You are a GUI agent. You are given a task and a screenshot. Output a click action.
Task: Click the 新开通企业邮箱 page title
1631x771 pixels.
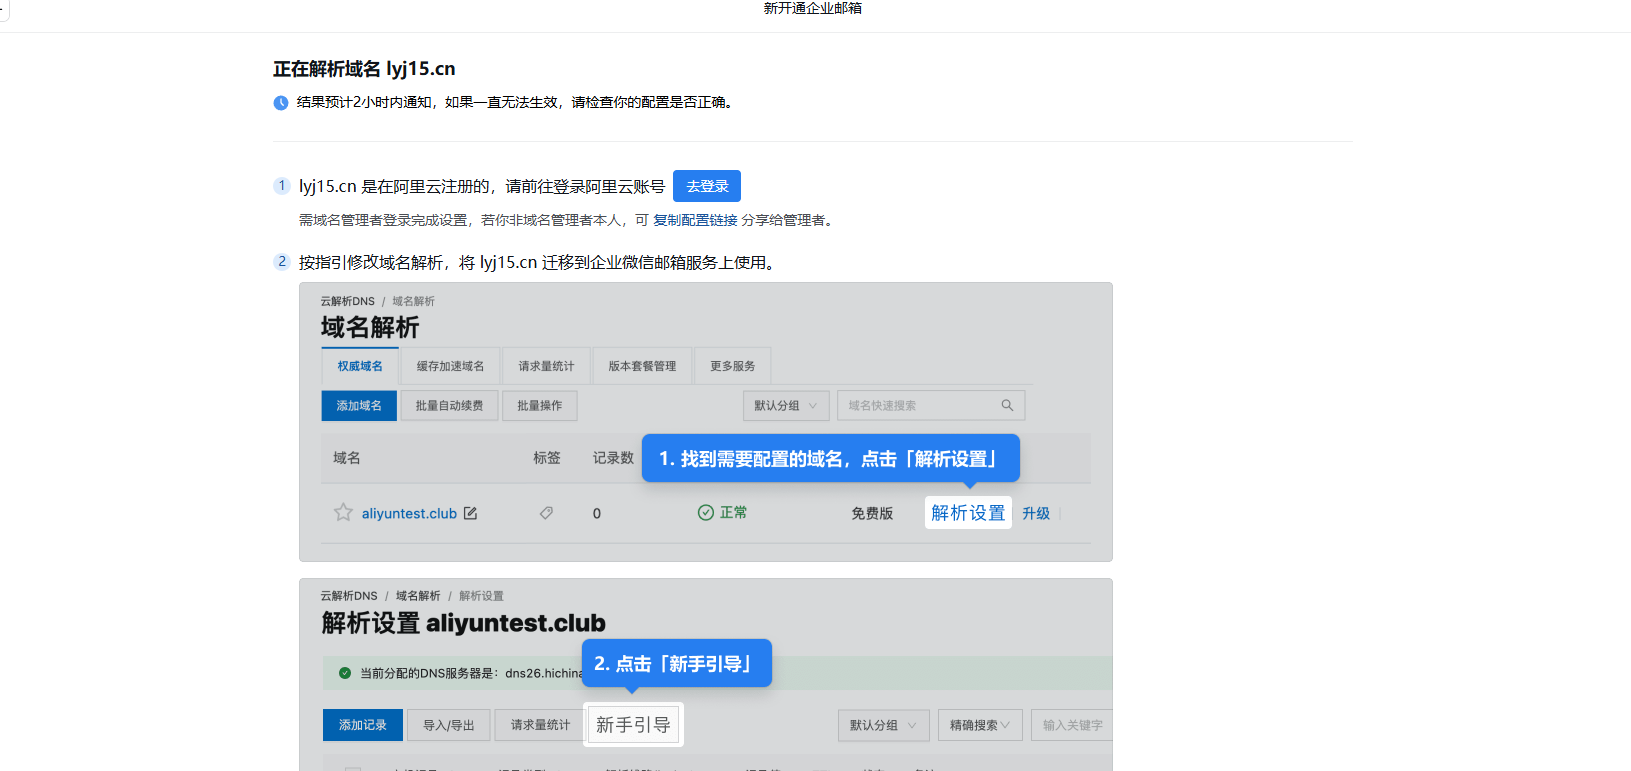tap(813, 8)
